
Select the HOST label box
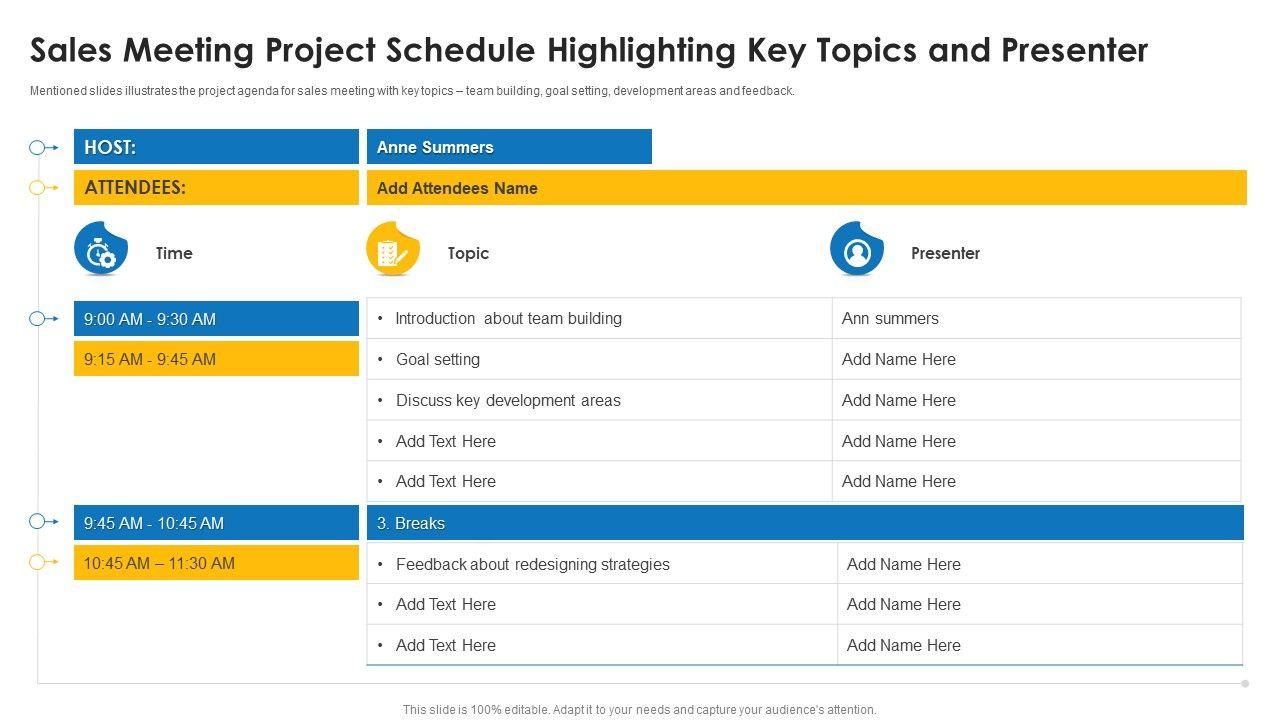(x=216, y=147)
